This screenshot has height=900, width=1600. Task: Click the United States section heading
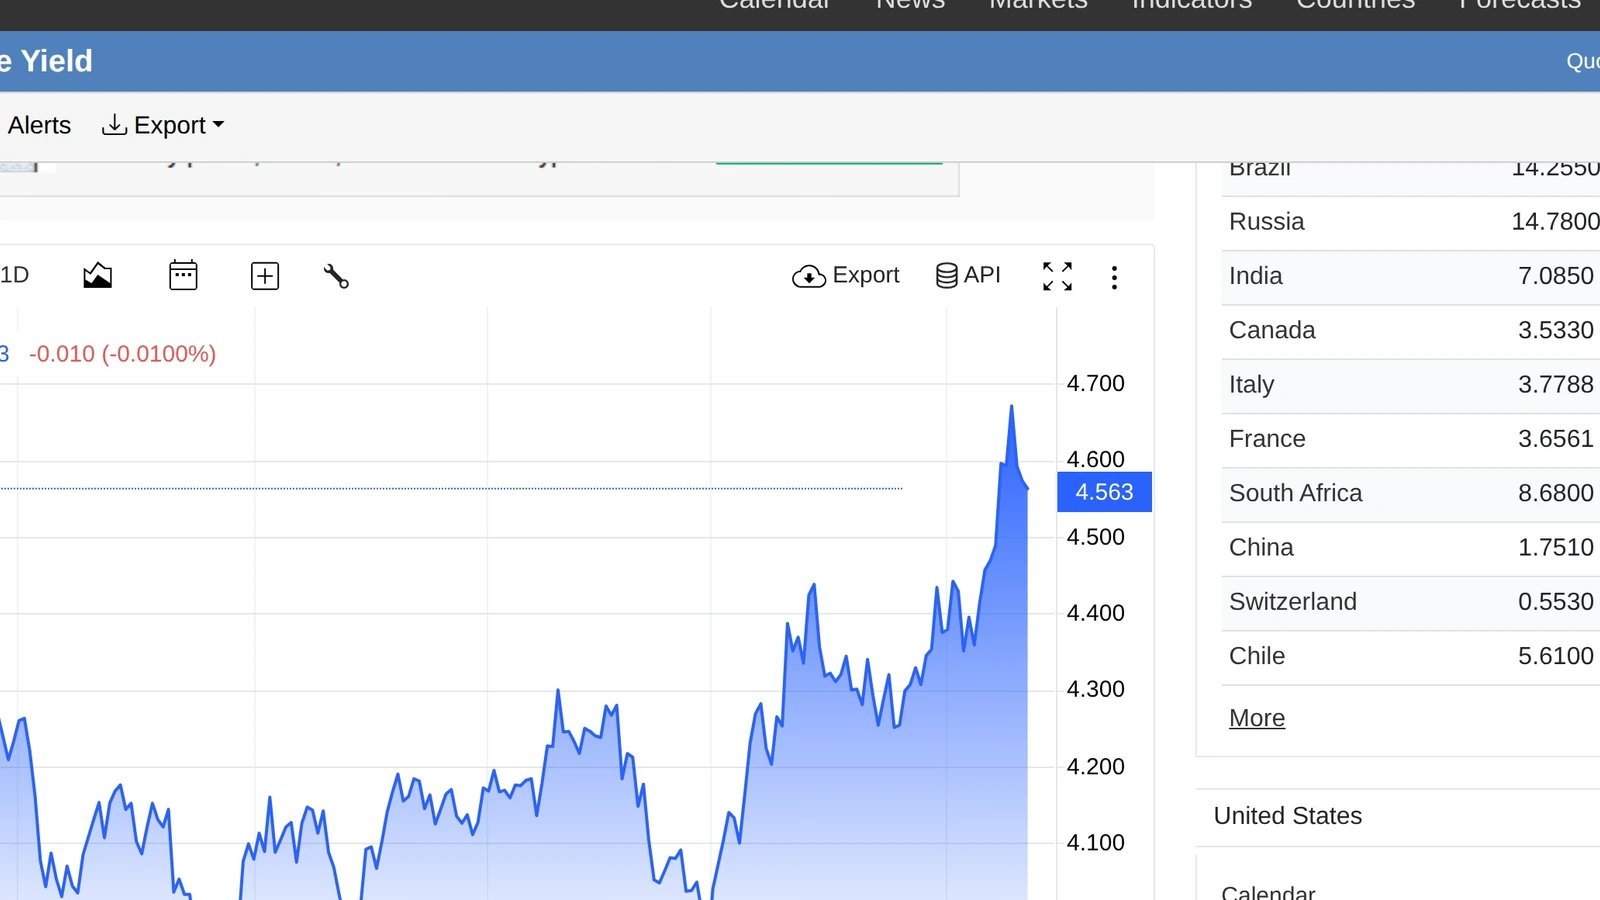pyautogui.click(x=1288, y=816)
